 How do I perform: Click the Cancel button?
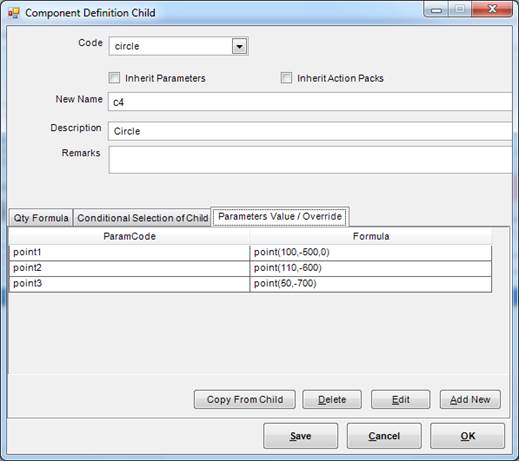[x=384, y=436]
